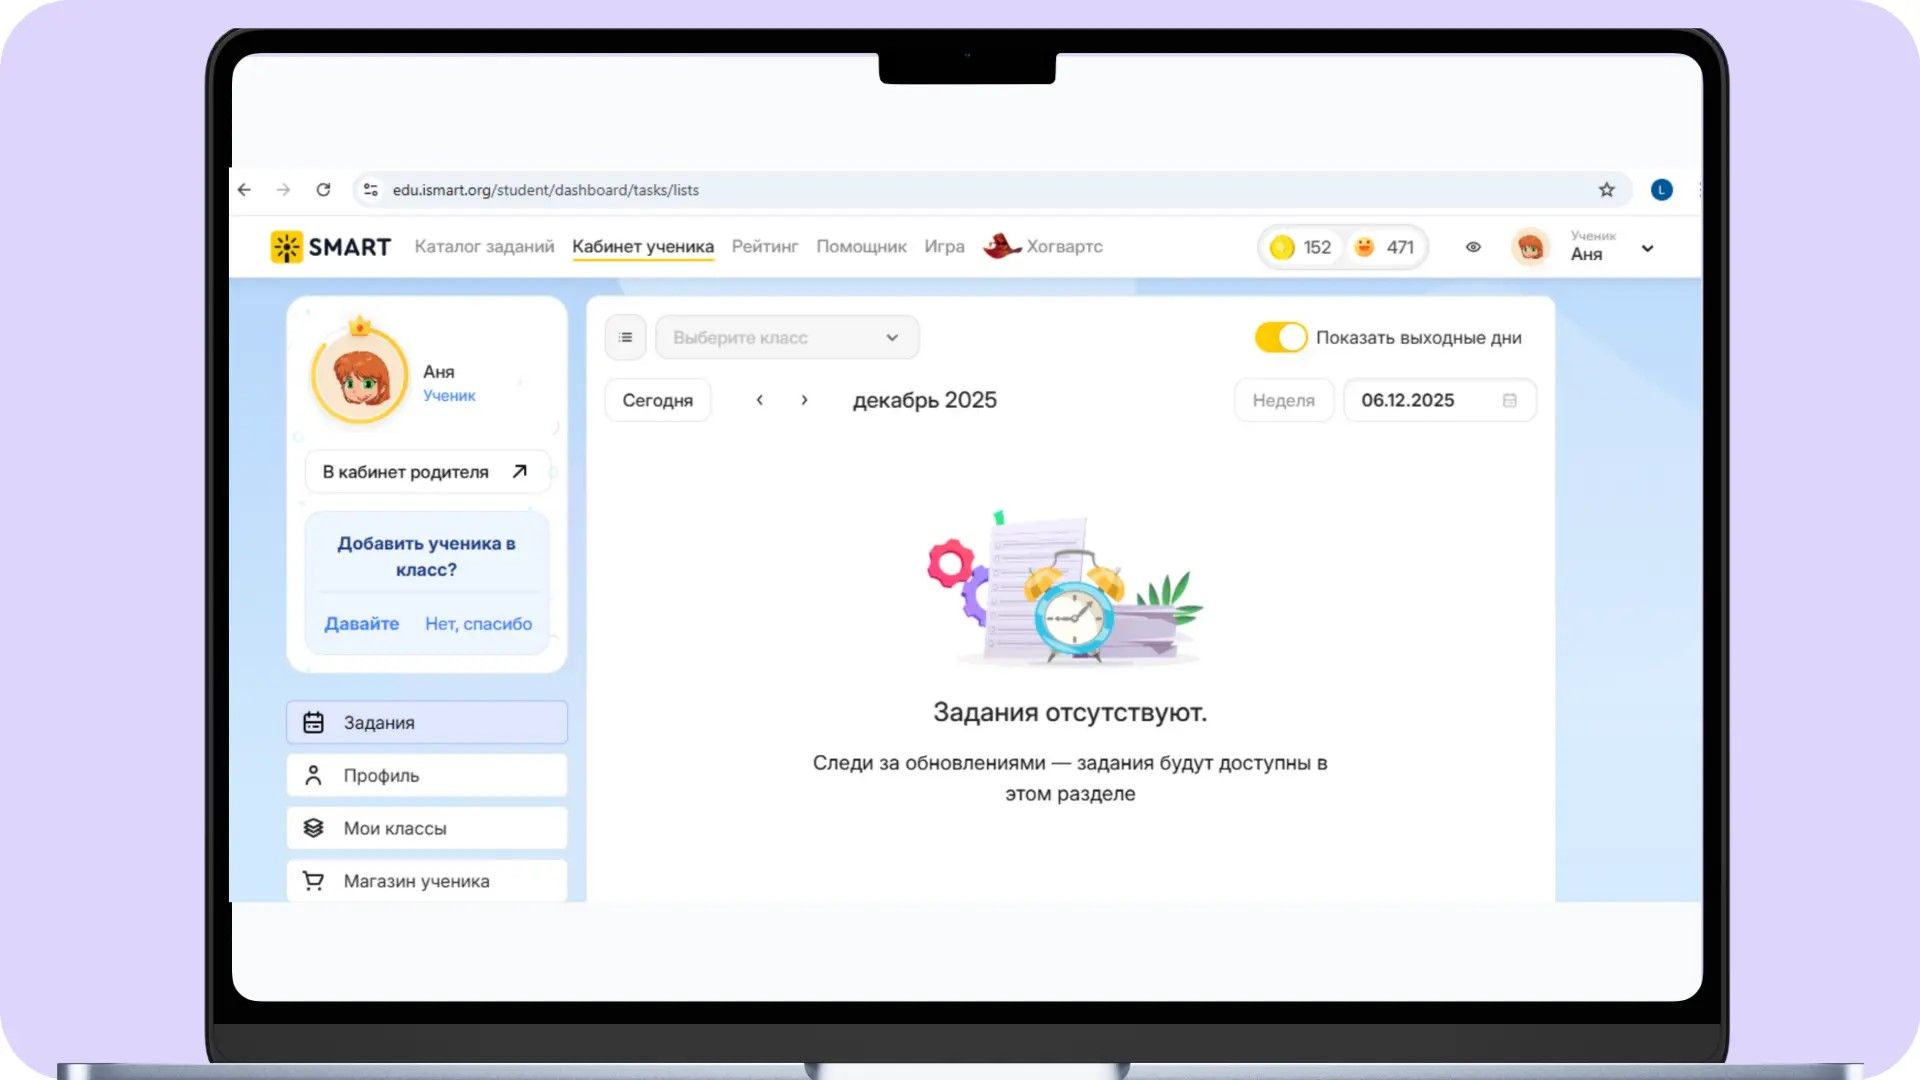Image resolution: width=1920 pixels, height=1080 pixels.
Task: Click the large Аня profile avatar in sidebar
Action: [360, 375]
